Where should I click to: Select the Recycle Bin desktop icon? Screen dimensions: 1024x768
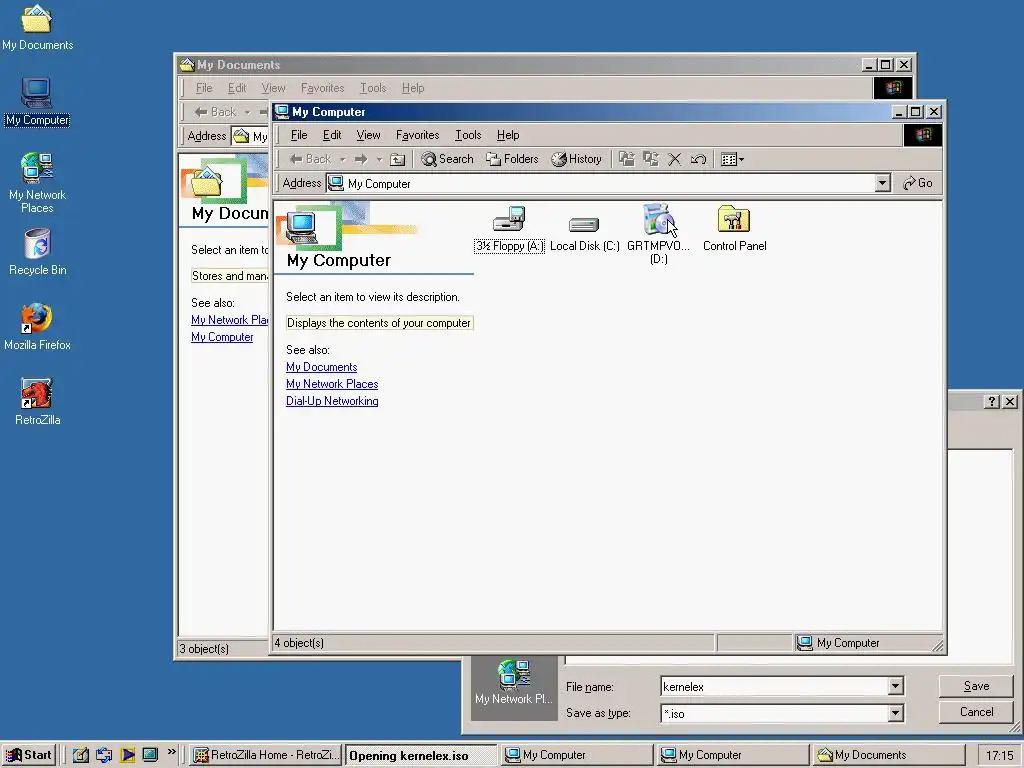point(37,252)
